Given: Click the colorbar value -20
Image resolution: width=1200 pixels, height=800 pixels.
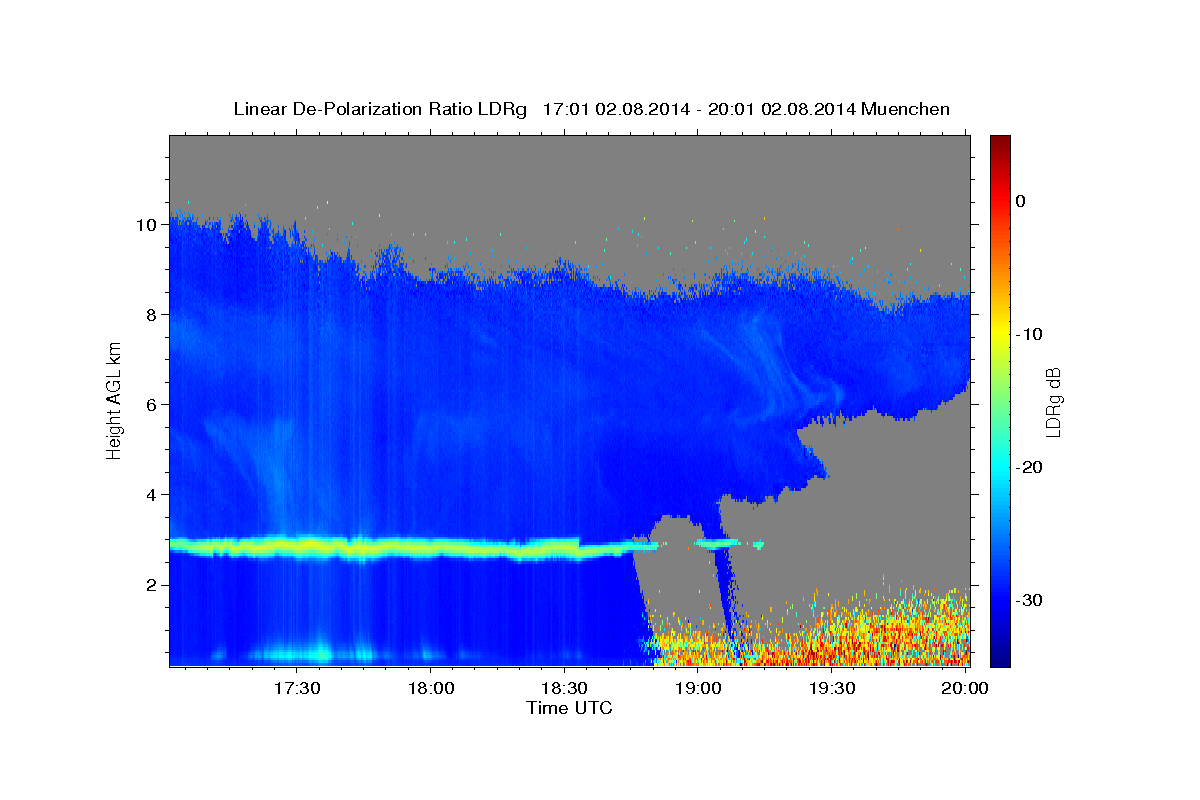Looking at the screenshot, I should [1029, 467].
